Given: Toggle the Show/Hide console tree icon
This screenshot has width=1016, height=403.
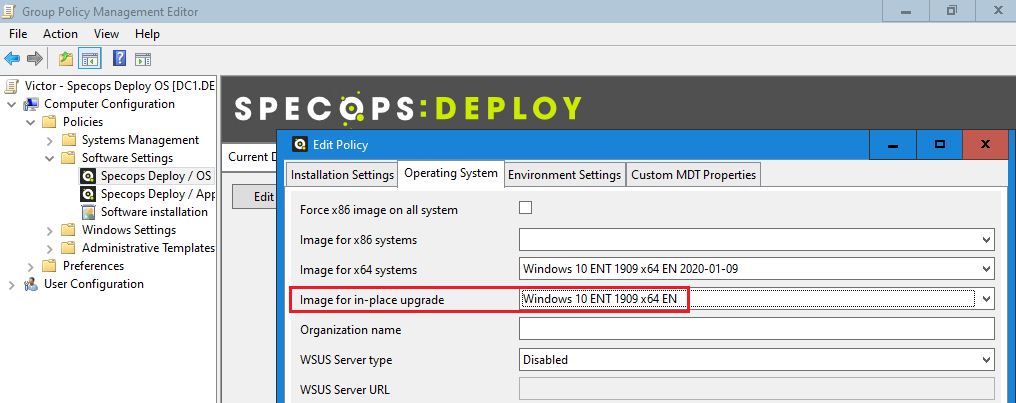Looking at the screenshot, I should pyautogui.click(x=89, y=59).
